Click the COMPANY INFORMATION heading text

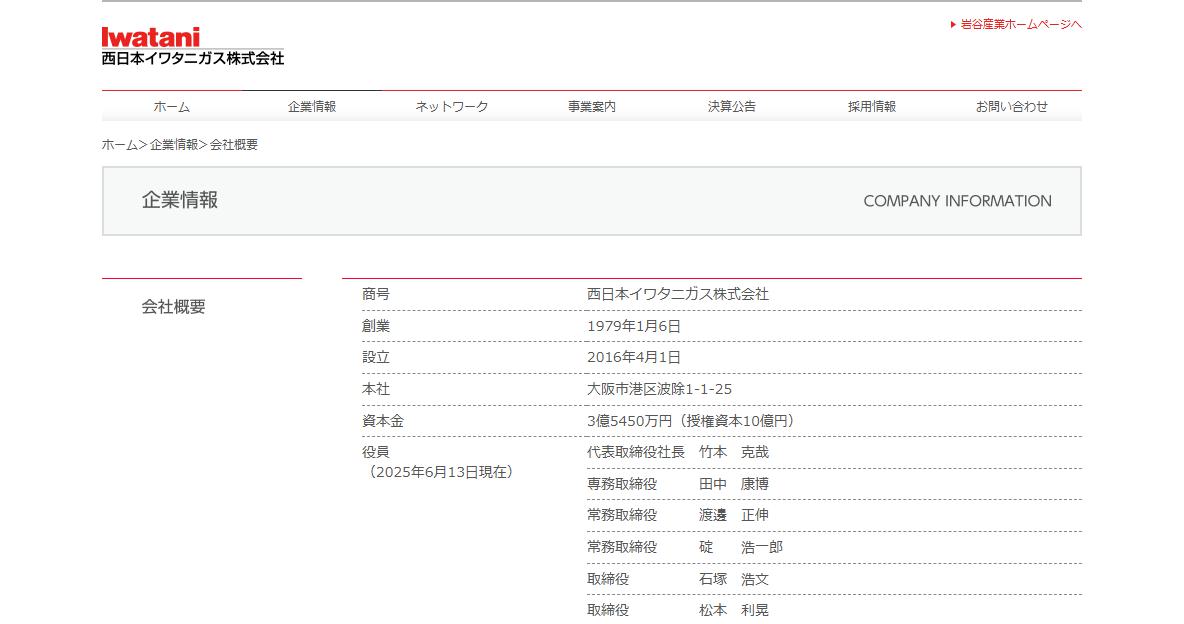[957, 201]
